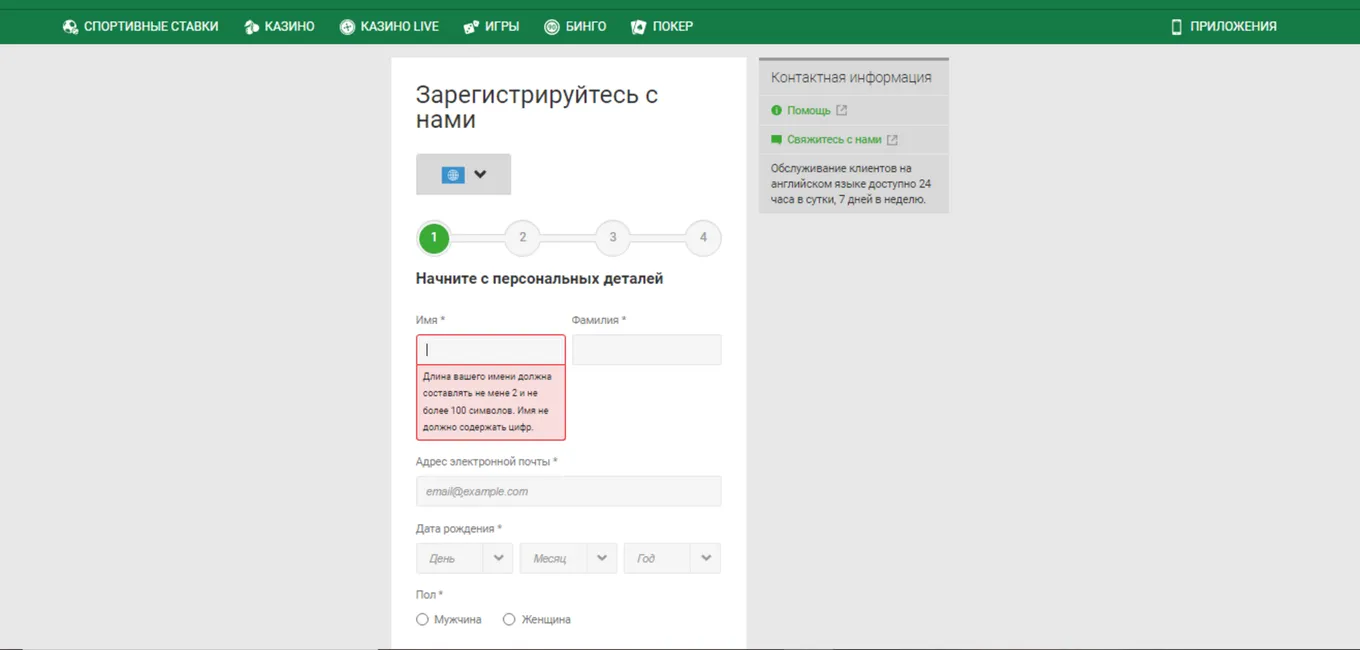Screen dimensions: 1360x650
Task: Open the Год birth date dropdown
Action: pos(672,558)
